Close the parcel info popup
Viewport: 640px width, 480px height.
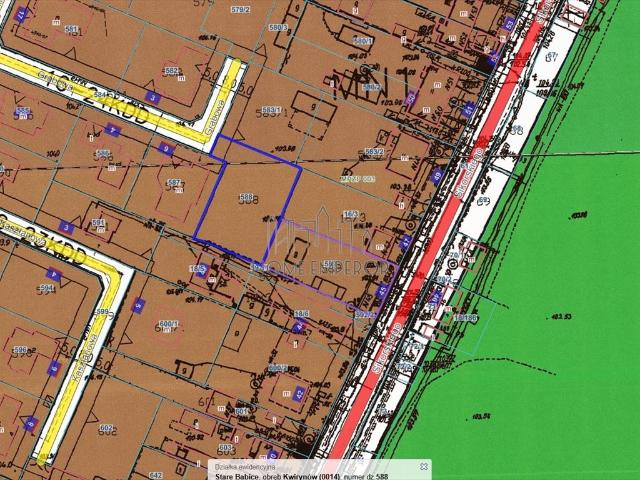tap(424, 467)
